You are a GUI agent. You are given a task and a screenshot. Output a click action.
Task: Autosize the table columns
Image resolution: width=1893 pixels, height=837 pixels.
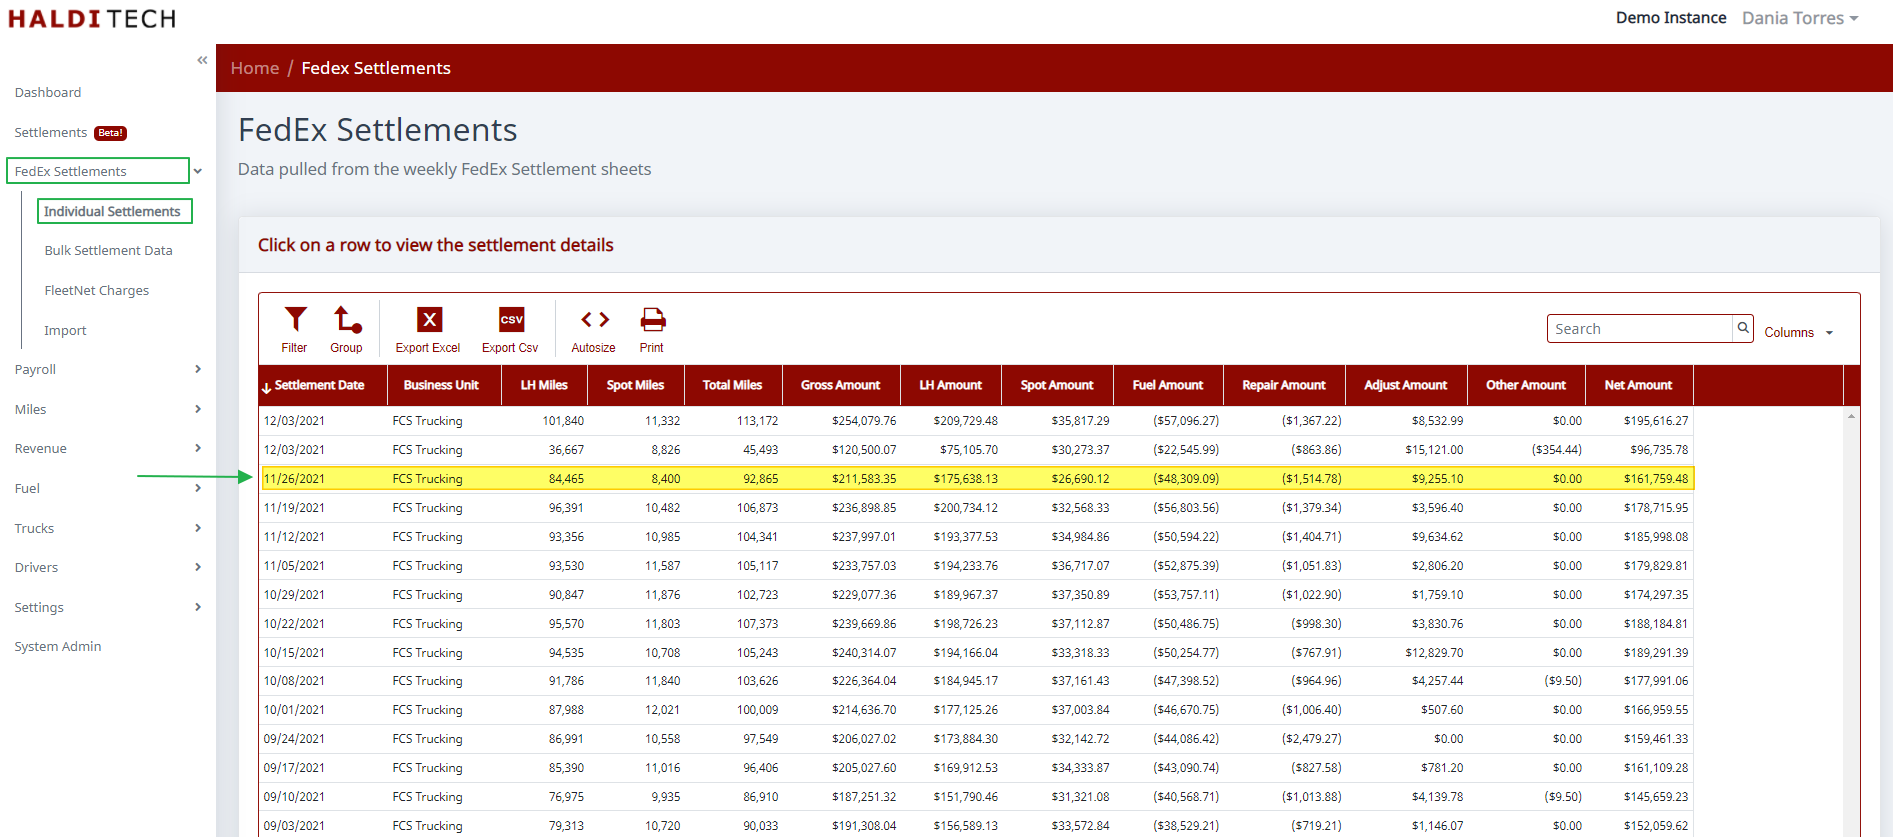pos(594,329)
